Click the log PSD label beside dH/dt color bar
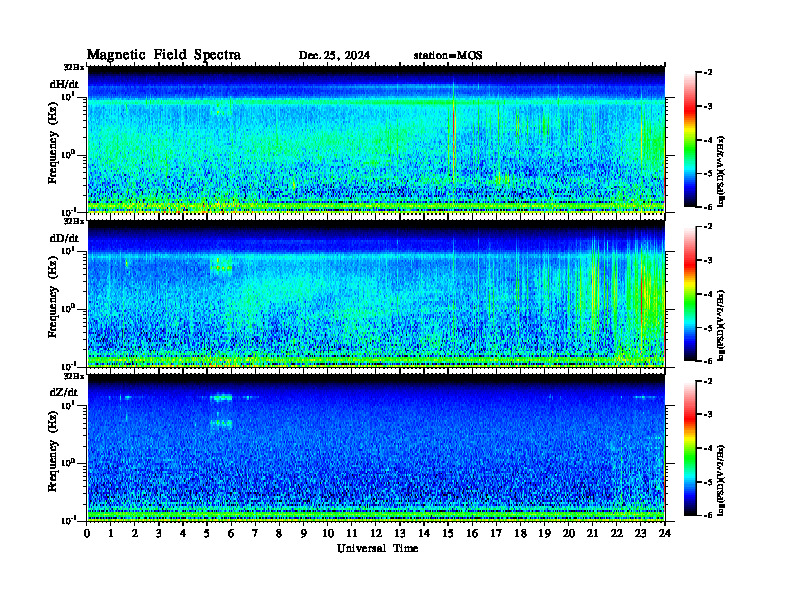The width and height of the screenshot is (792, 612). coord(721,171)
